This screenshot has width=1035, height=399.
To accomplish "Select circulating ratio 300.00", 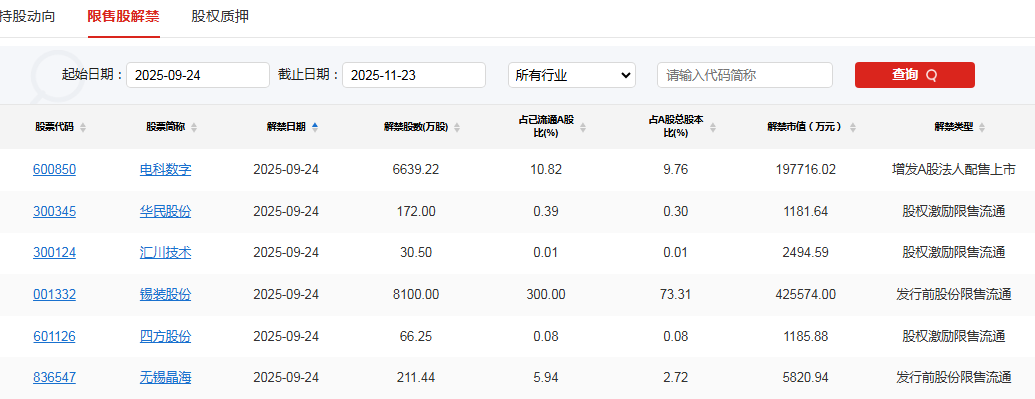I will pos(546,295).
